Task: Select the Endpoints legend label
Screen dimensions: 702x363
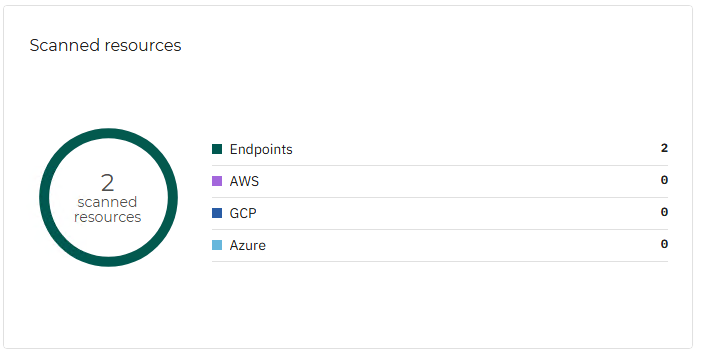Action: (261, 149)
